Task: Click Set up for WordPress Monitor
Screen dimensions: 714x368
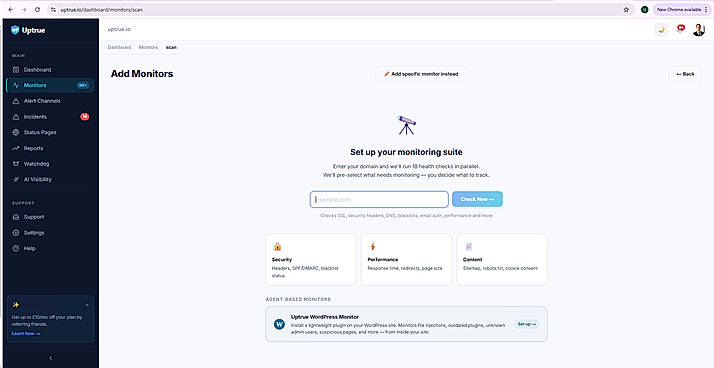Action: pyautogui.click(x=526, y=324)
